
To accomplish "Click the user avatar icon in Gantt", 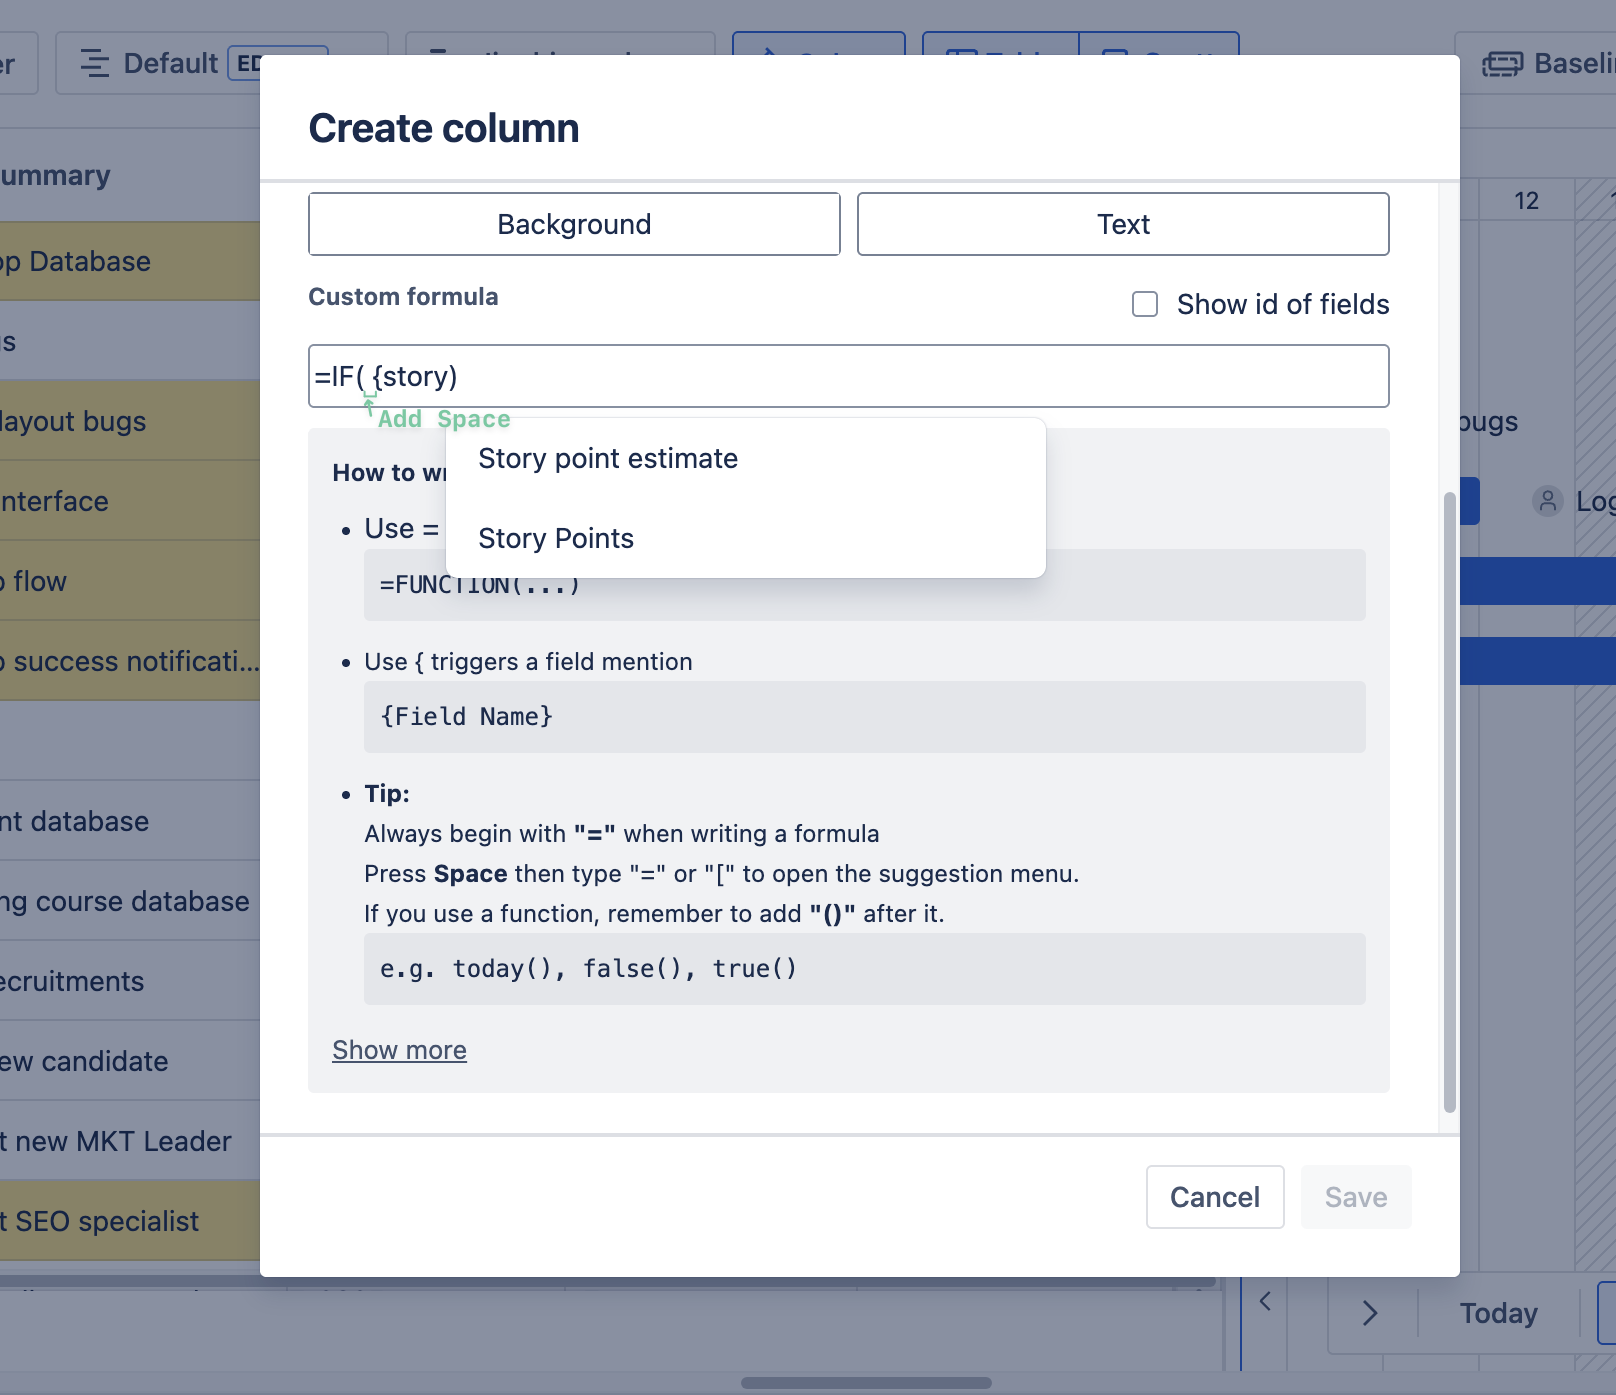I will pos(1547,501).
